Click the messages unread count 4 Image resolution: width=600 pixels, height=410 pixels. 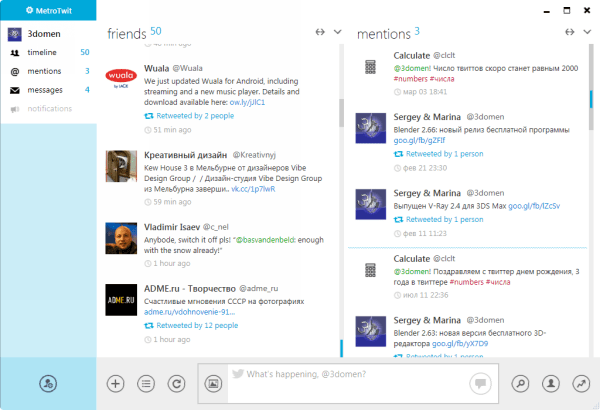pyautogui.click(x=87, y=90)
